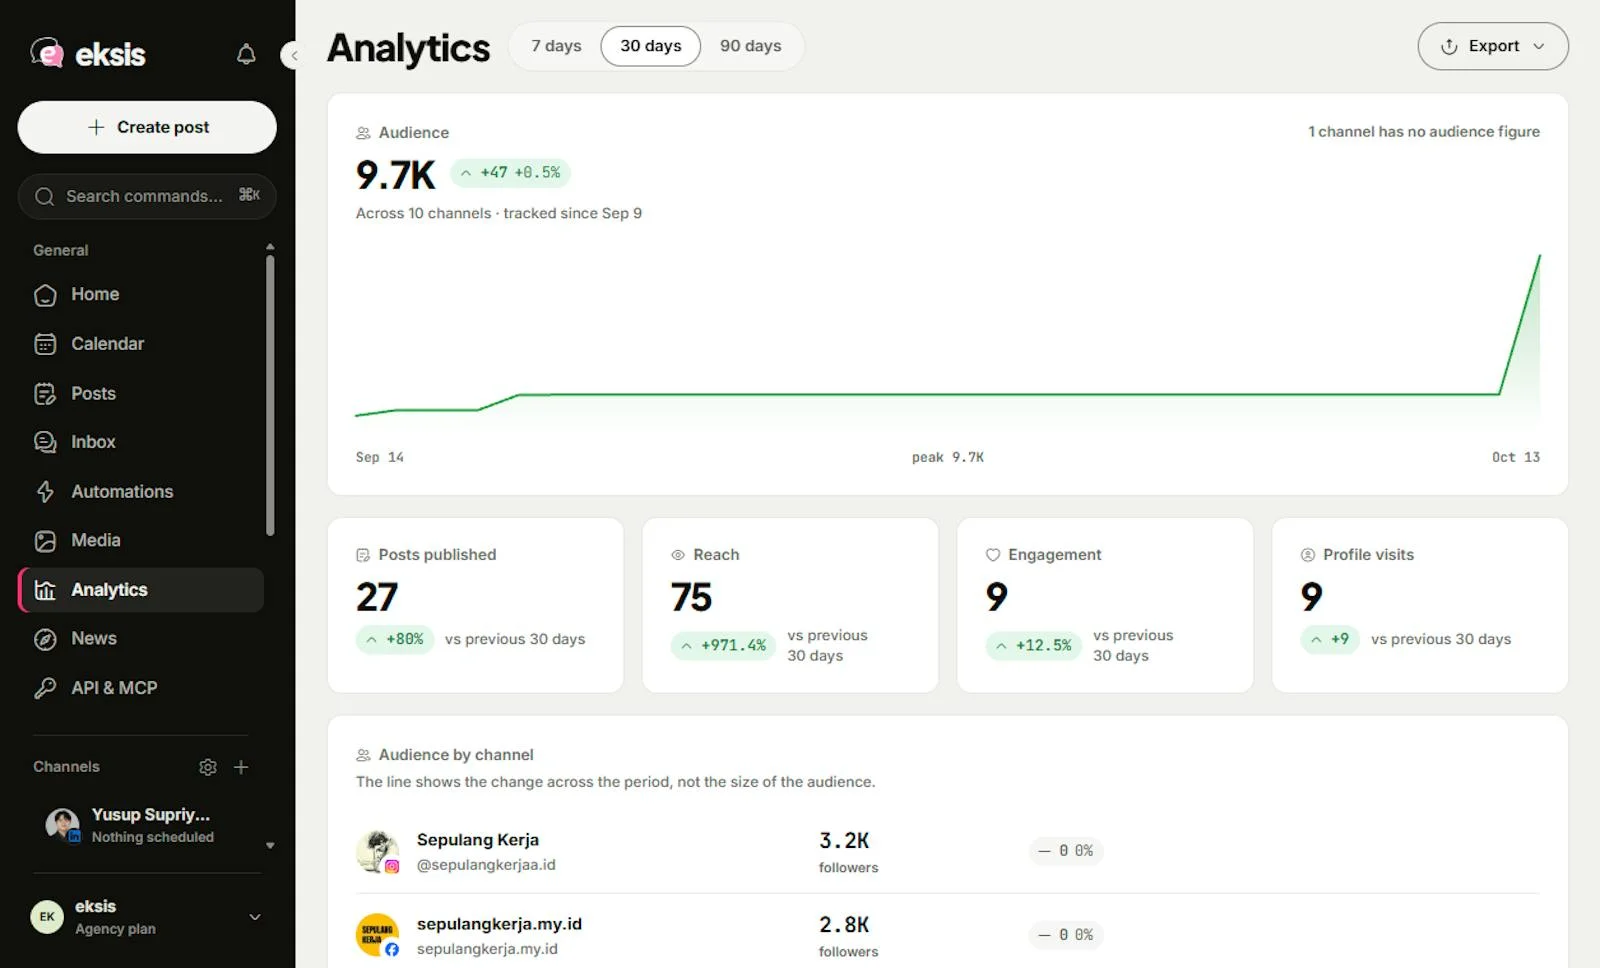Viewport: 1600px width, 968px height.
Task: Click the Audience +47 +0.5% badge
Action: point(511,172)
